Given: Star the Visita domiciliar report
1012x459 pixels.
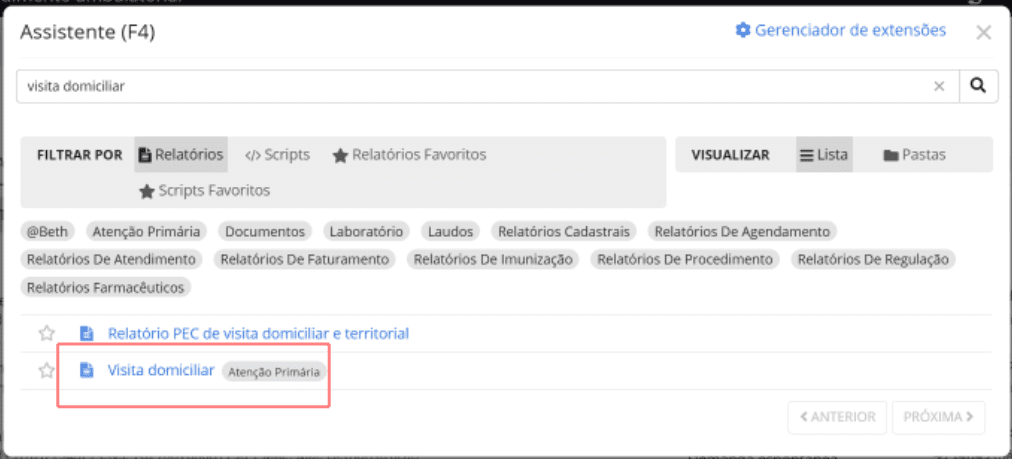Looking at the screenshot, I should (46, 370).
